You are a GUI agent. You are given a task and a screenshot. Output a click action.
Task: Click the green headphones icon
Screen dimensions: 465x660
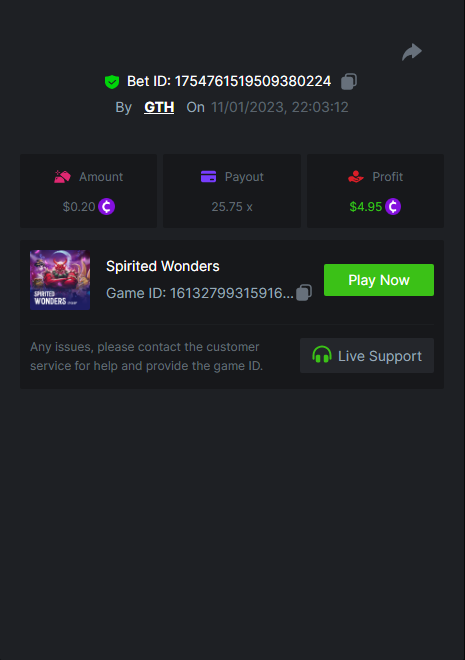tap(322, 355)
